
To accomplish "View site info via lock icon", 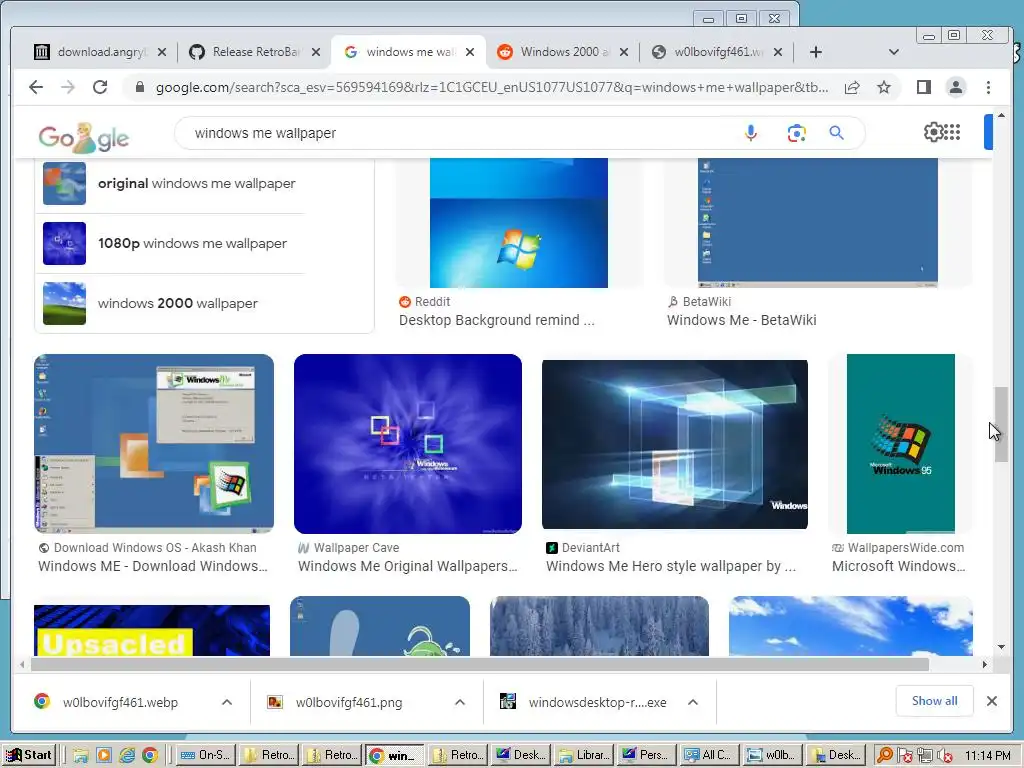I will point(139,87).
